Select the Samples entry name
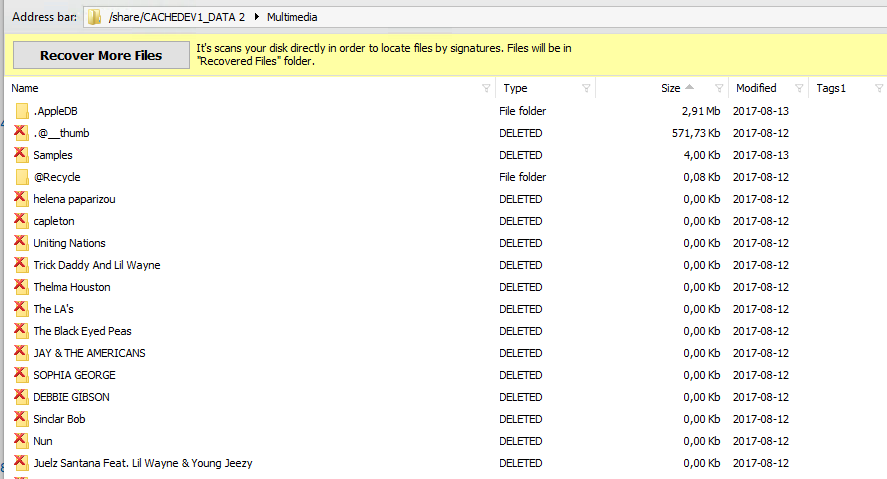The width and height of the screenshot is (887, 479). click(x=53, y=156)
